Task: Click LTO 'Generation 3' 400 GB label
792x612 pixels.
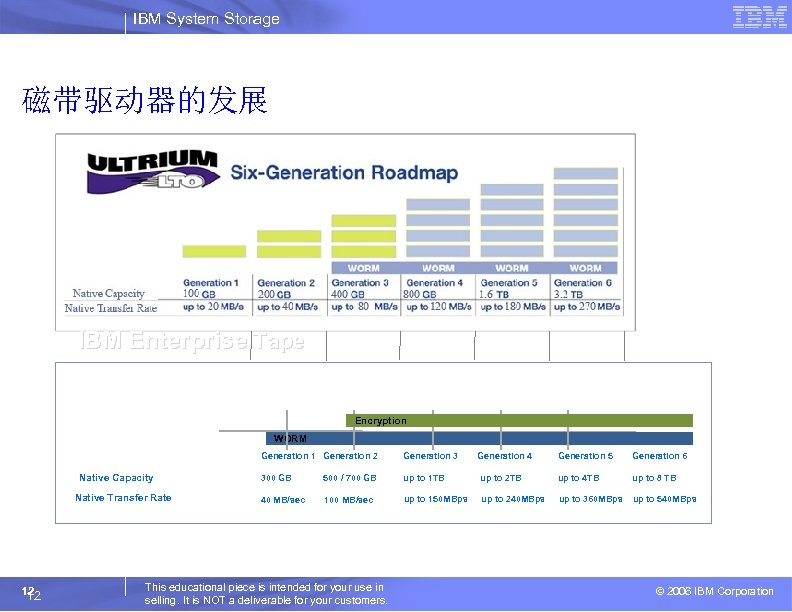Action: click(360, 288)
